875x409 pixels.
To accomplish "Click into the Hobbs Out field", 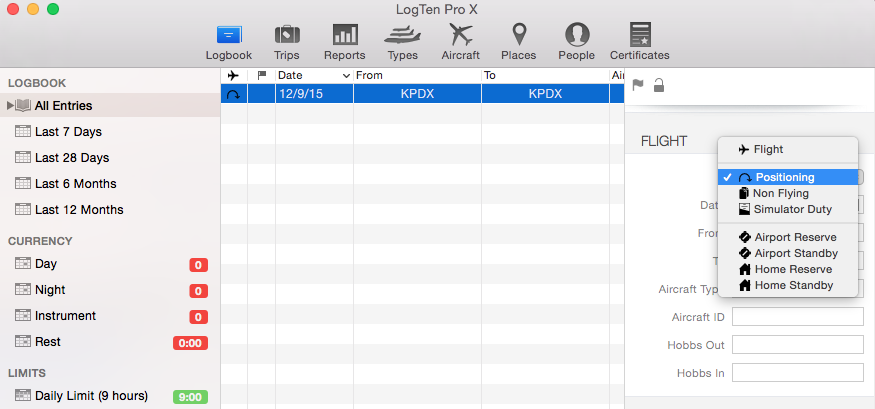I will tap(797, 344).
